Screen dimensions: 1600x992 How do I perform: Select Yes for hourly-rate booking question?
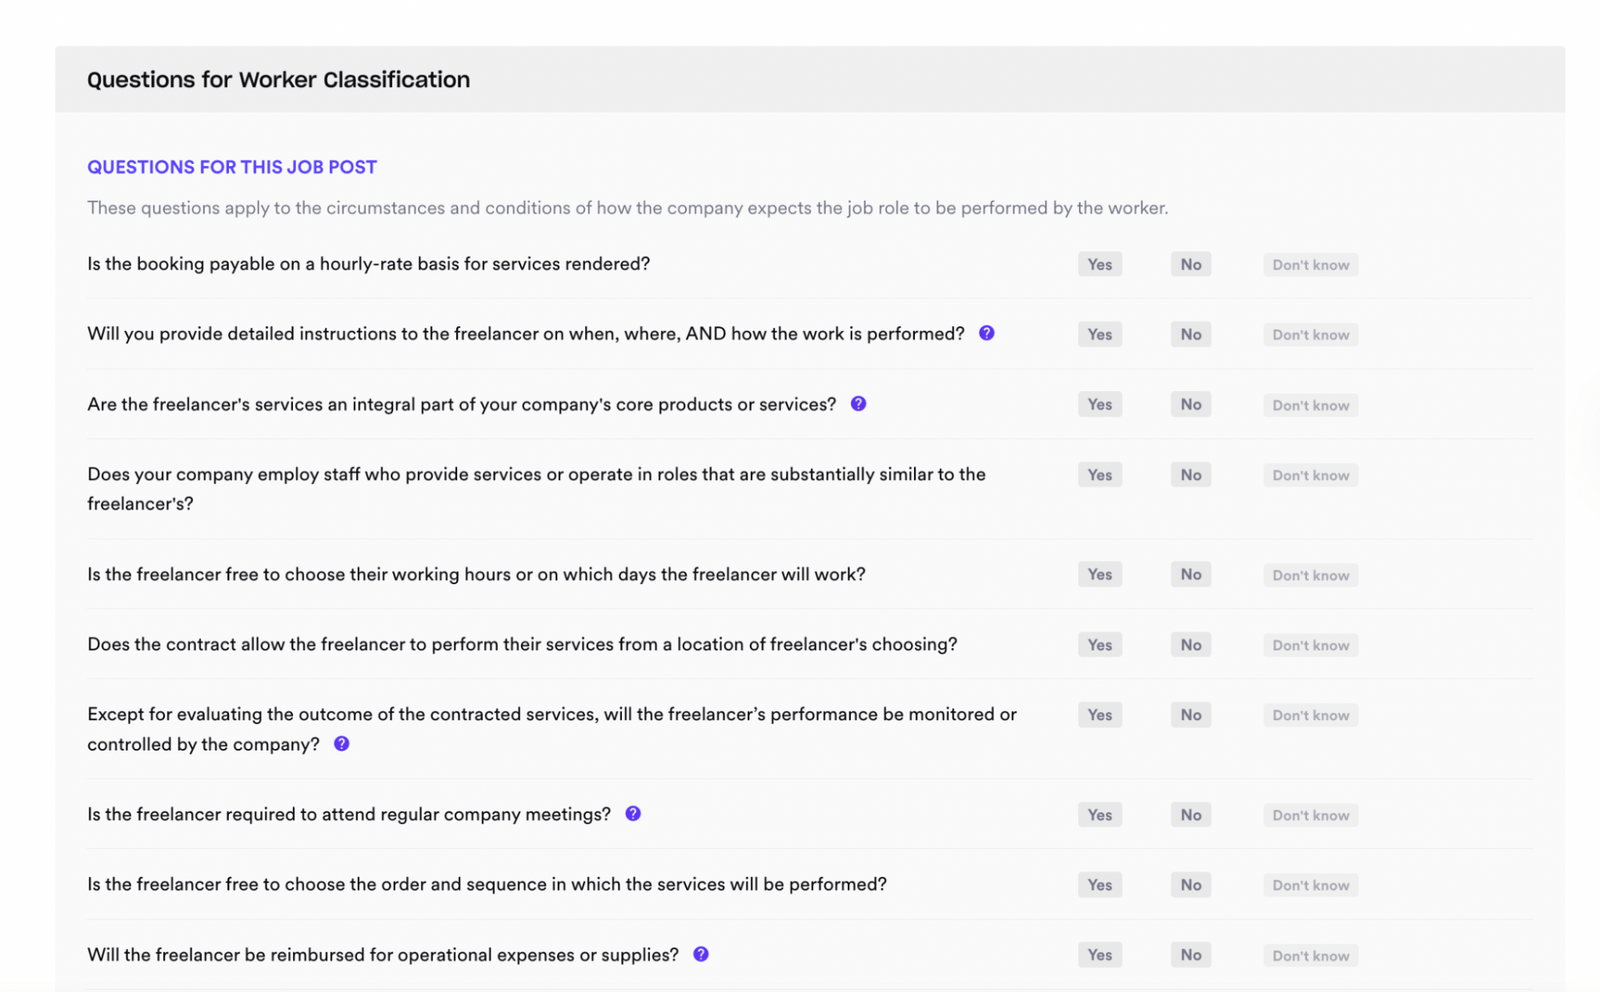pyautogui.click(x=1099, y=264)
